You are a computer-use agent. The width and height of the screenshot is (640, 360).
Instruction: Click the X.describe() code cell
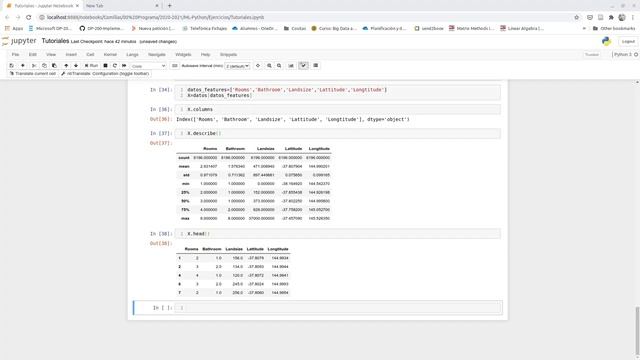coord(338,133)
